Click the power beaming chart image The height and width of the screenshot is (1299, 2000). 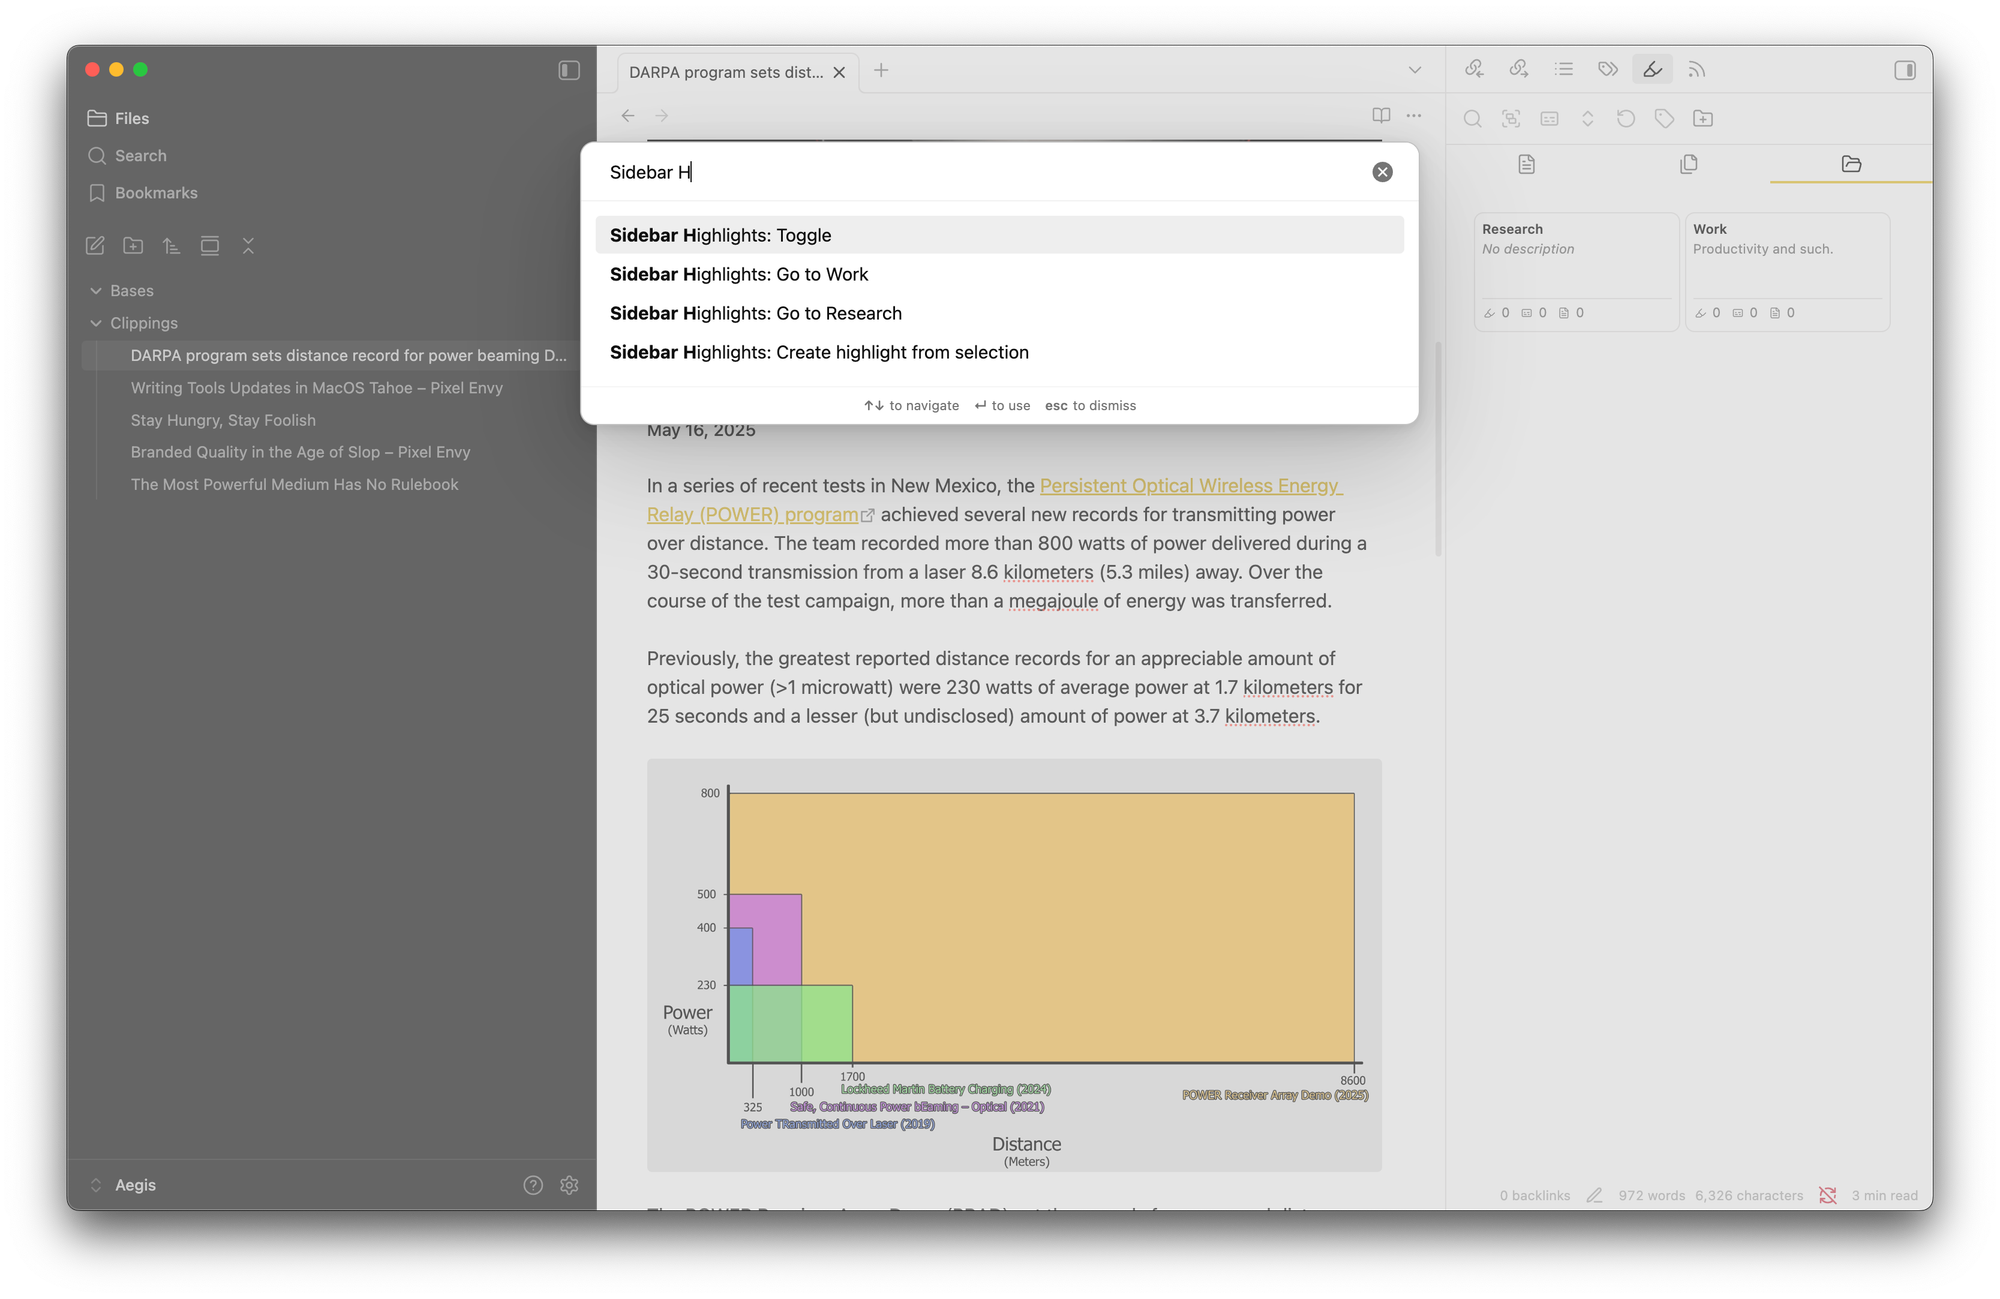point(1014,965)
